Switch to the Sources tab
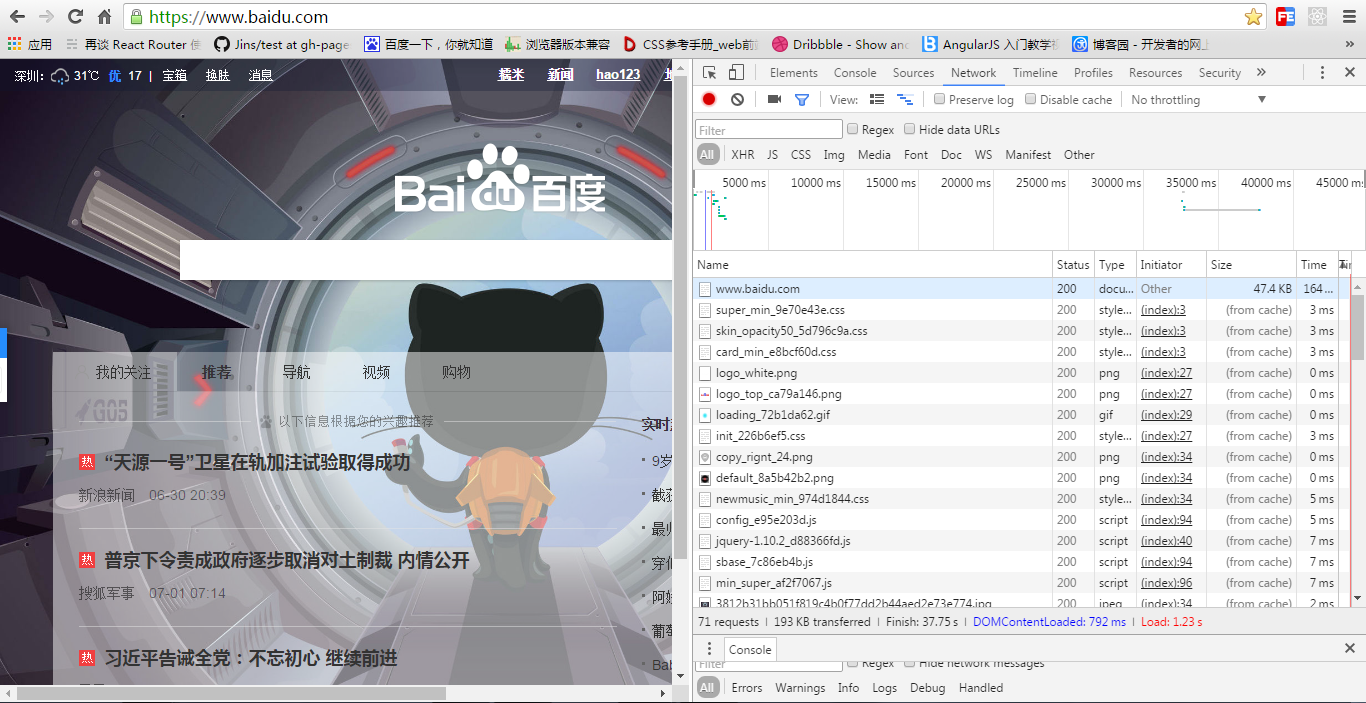 tap(913, 73)
